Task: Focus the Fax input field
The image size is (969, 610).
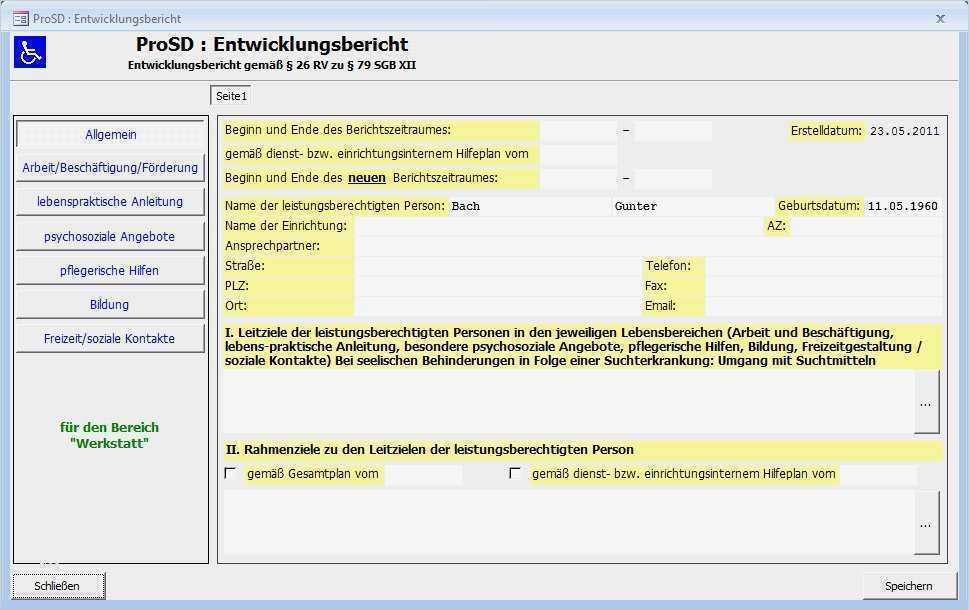Action: [x=824, y=286]
